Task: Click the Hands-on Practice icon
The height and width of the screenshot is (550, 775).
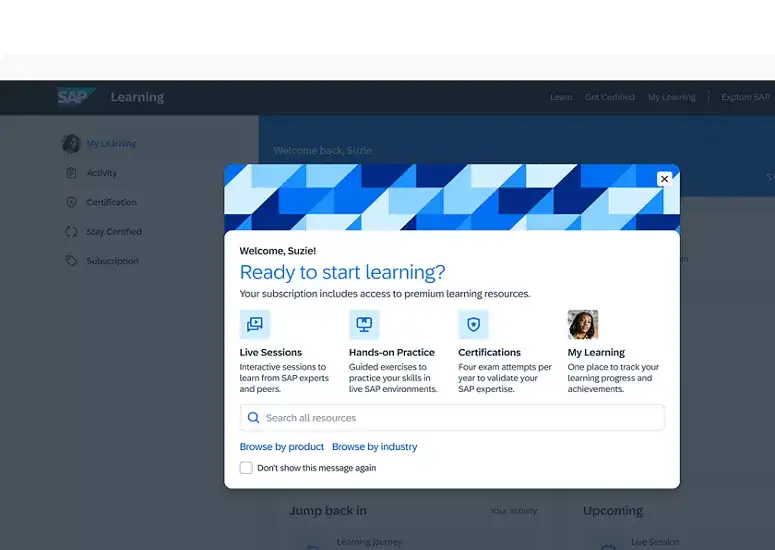Action: (x=364, y=324)
